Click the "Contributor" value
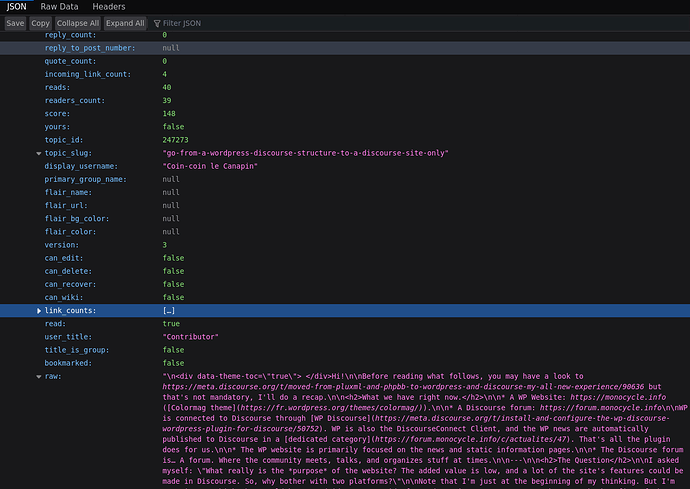 click(x=191, y=337)
